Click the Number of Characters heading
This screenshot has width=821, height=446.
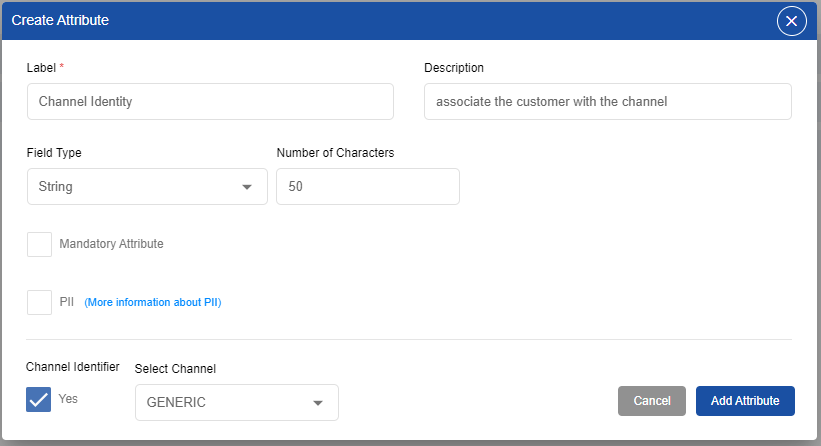[335, 153]
